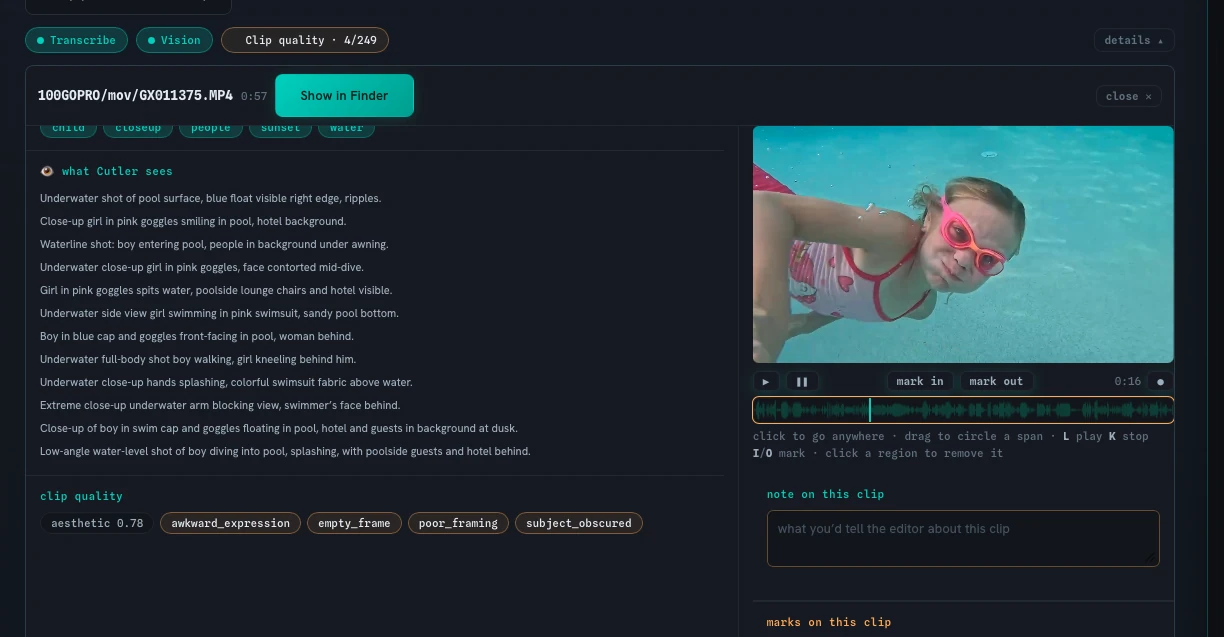Click the 'what Cutler sees' heading
Image resolution: width=1224 pixels, height=637 pixels.
point(117,171)
